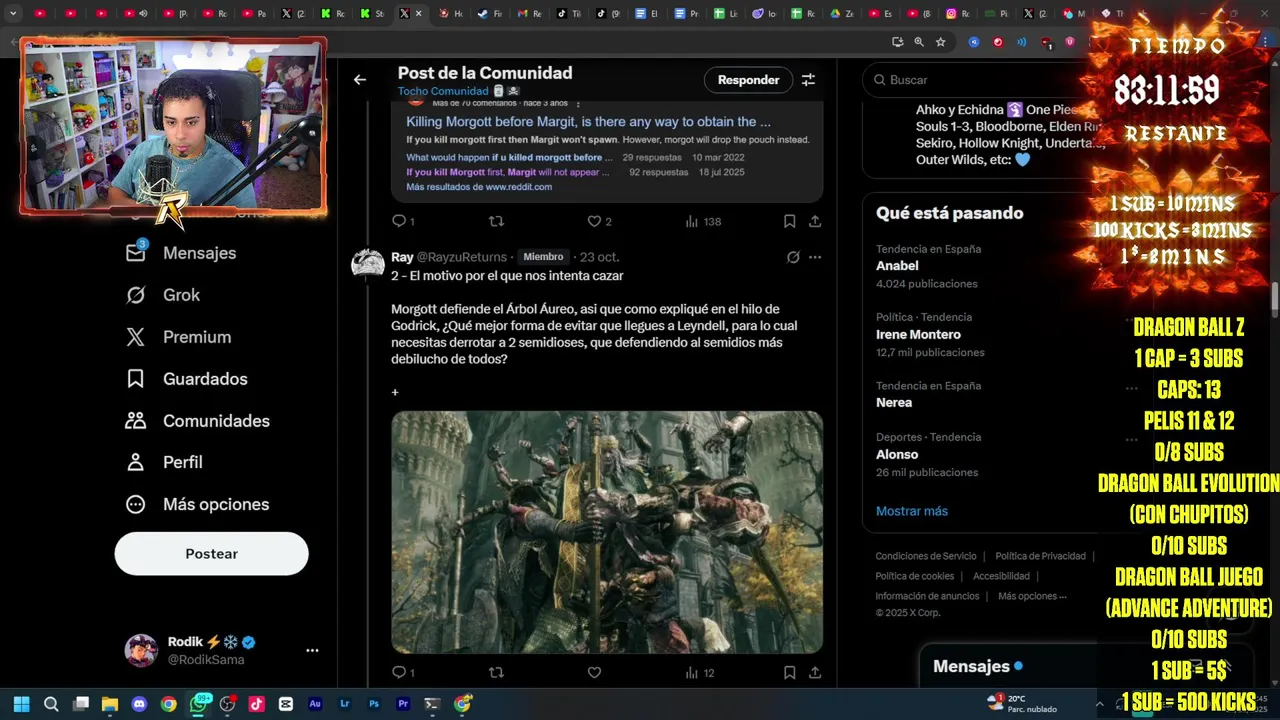The image size is (1280, 720).
Task: Open Adobe Lightroom from the taskbar
Action: tap(345, 704)
